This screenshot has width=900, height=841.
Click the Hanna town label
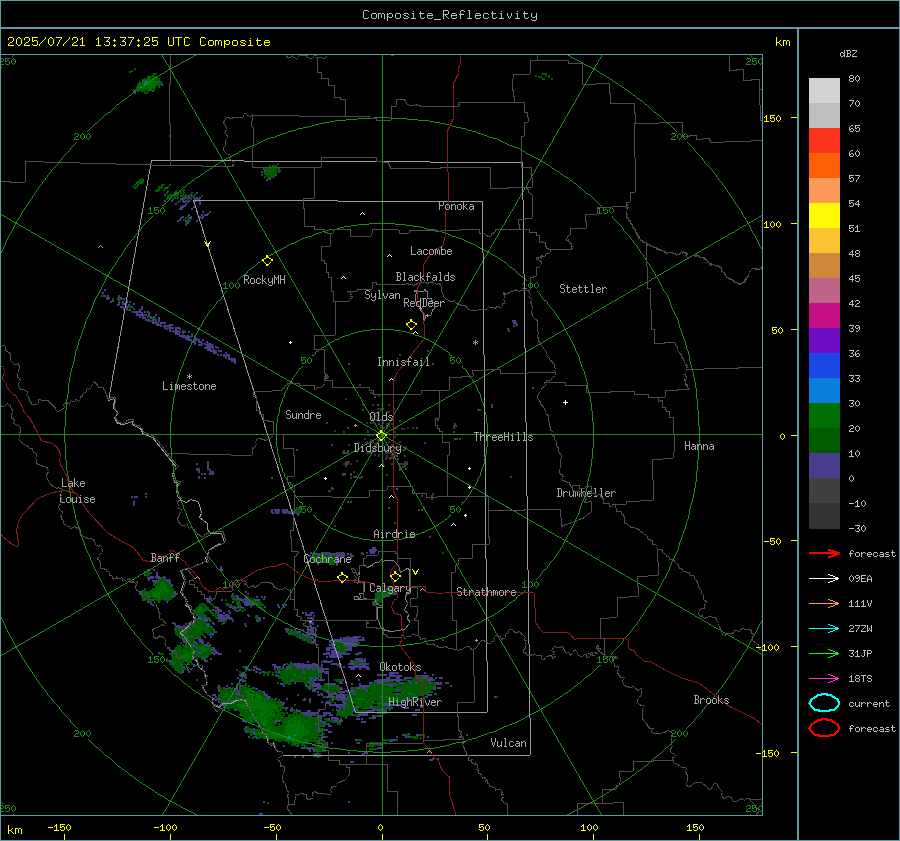pyautogui.click(x=699, y=446)
